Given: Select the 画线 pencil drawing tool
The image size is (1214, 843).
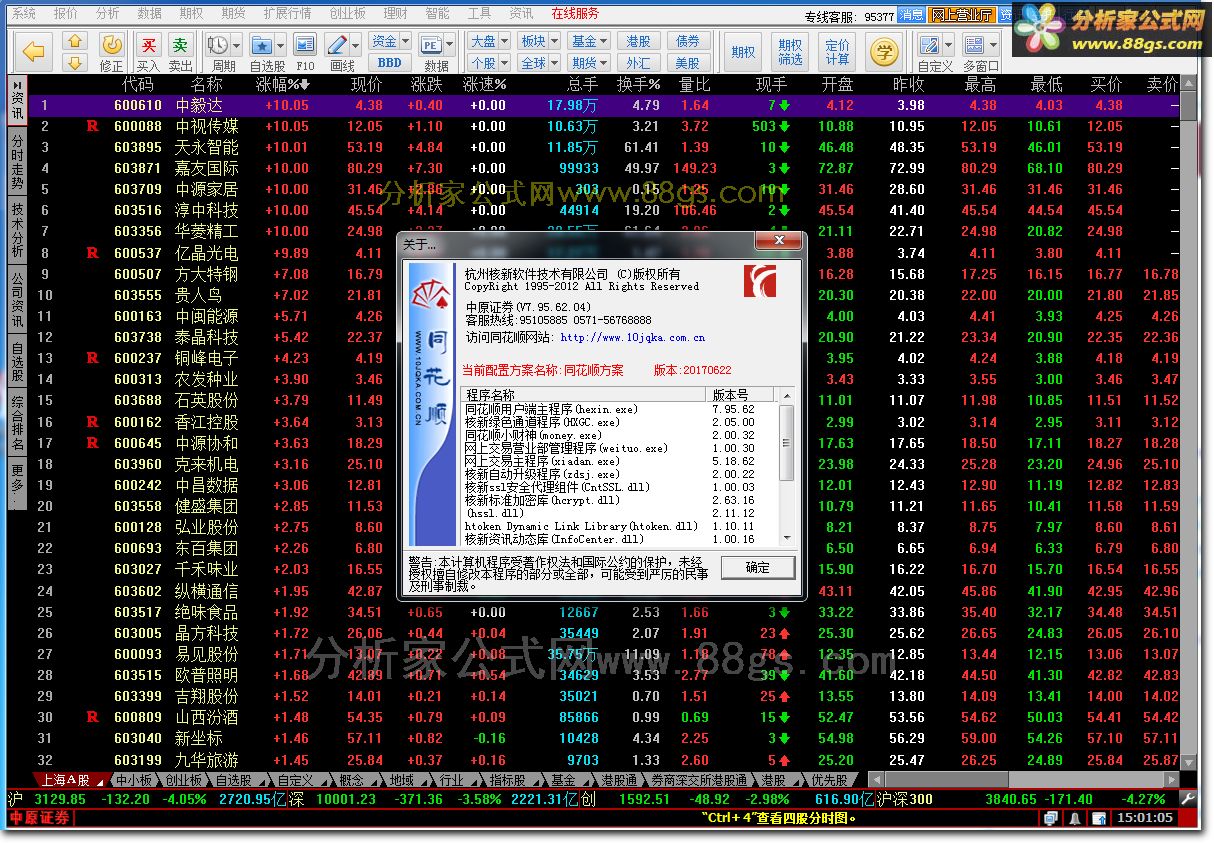Looking at the screenshot, I should tap(337, 45).
